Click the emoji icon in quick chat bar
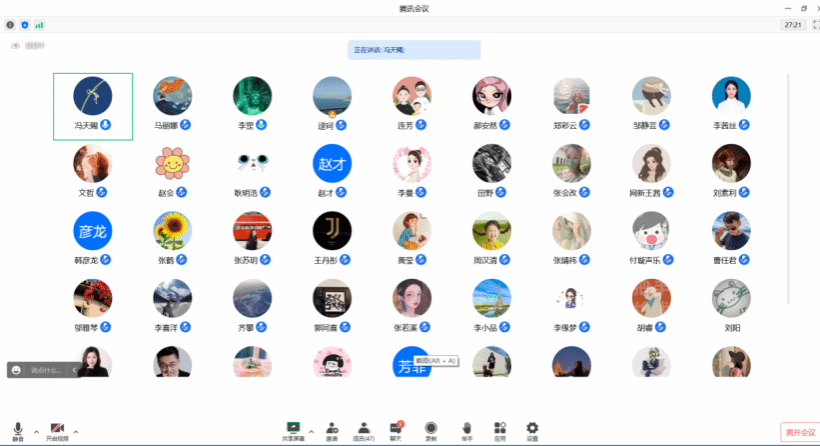Image resolution: width=820 pixels, height=446 pixels. tap(16, 370)
